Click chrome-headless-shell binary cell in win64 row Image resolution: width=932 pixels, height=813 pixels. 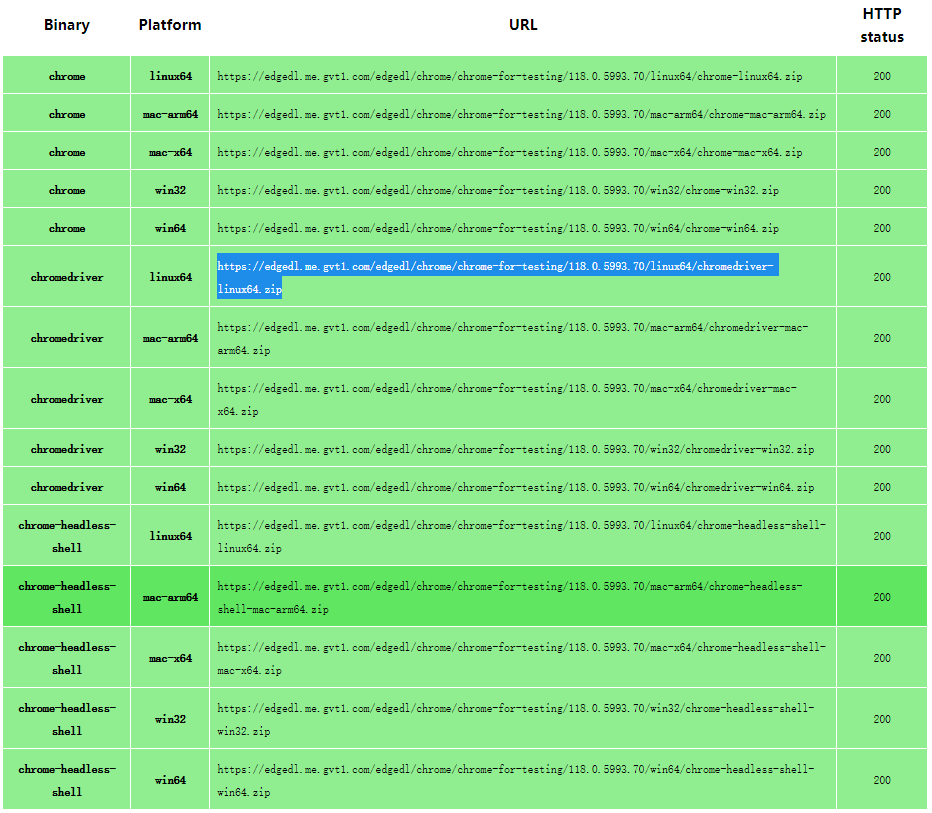pos(67,780)
